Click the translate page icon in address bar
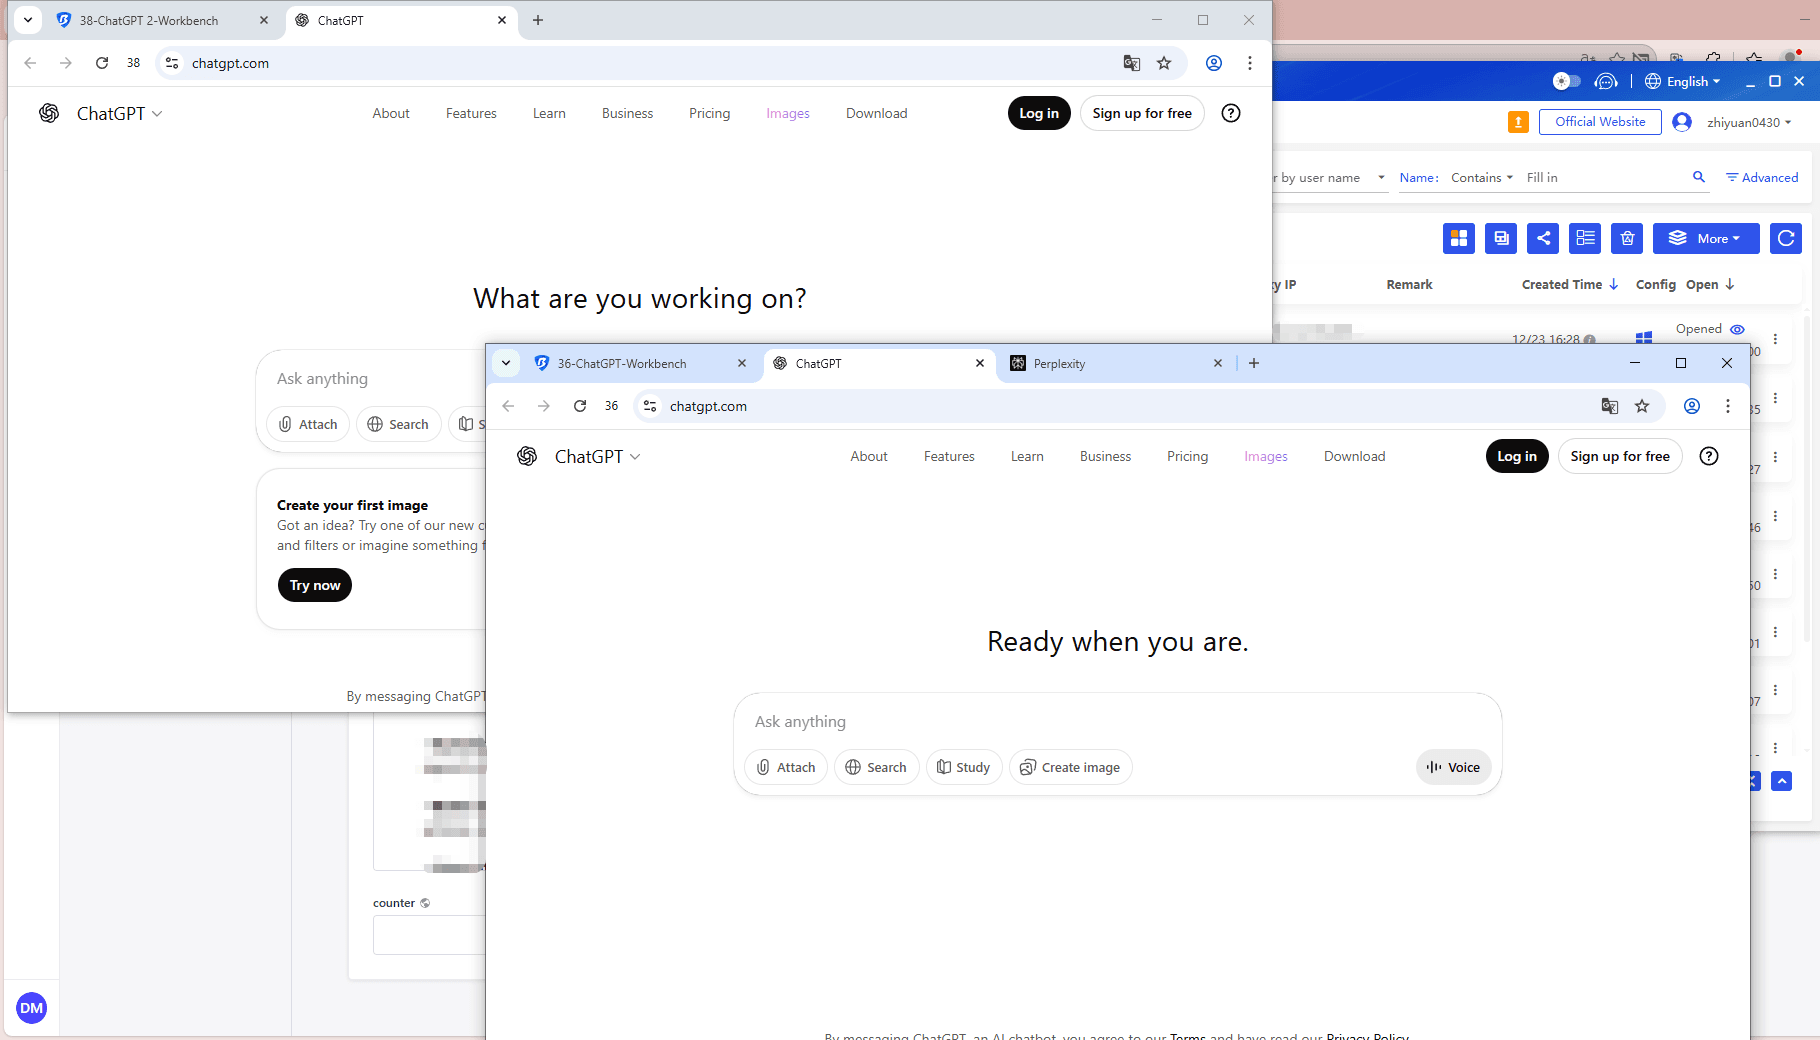This screenshot has height=1040, width=1820. coord(1610,406)
